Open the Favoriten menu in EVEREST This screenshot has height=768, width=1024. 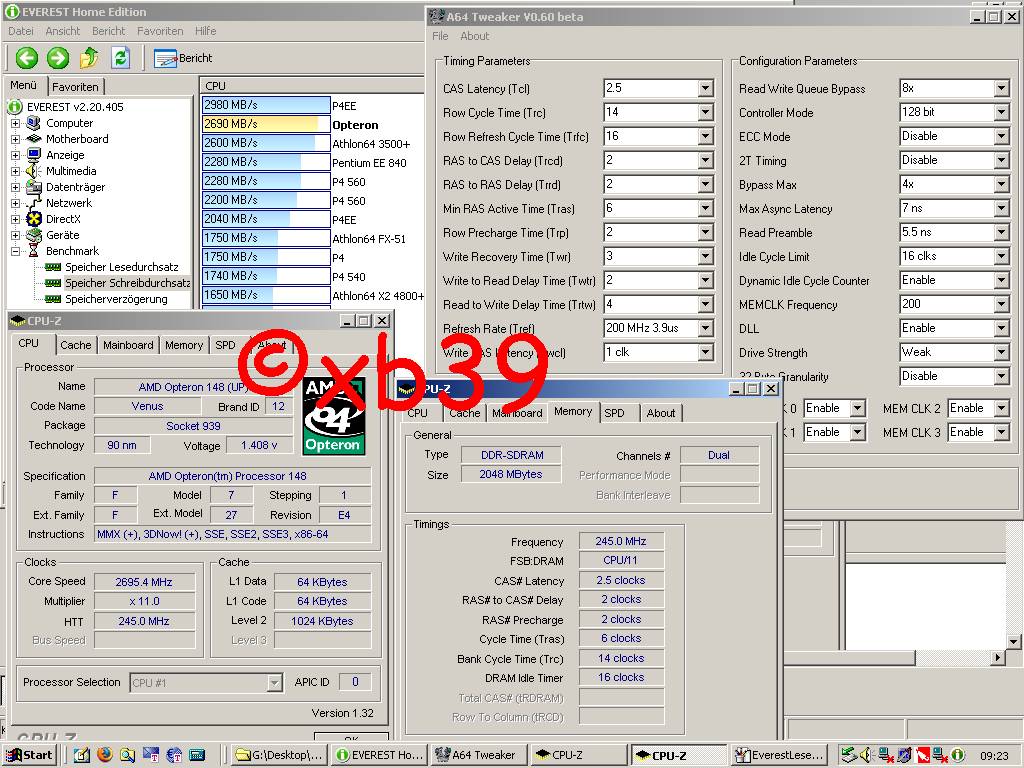coord(160,31)
